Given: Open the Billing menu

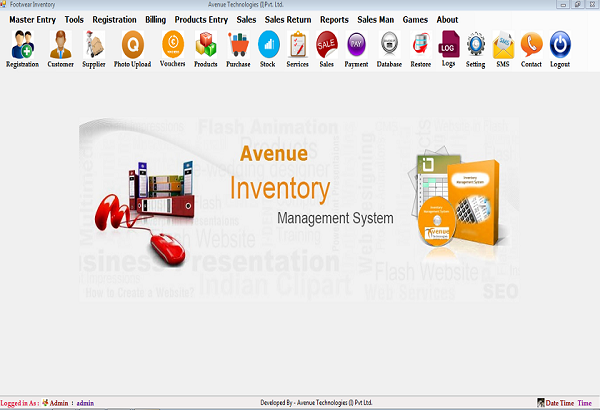Looking at the screenshot, I should pyautogui.click(x=155, y=20).
